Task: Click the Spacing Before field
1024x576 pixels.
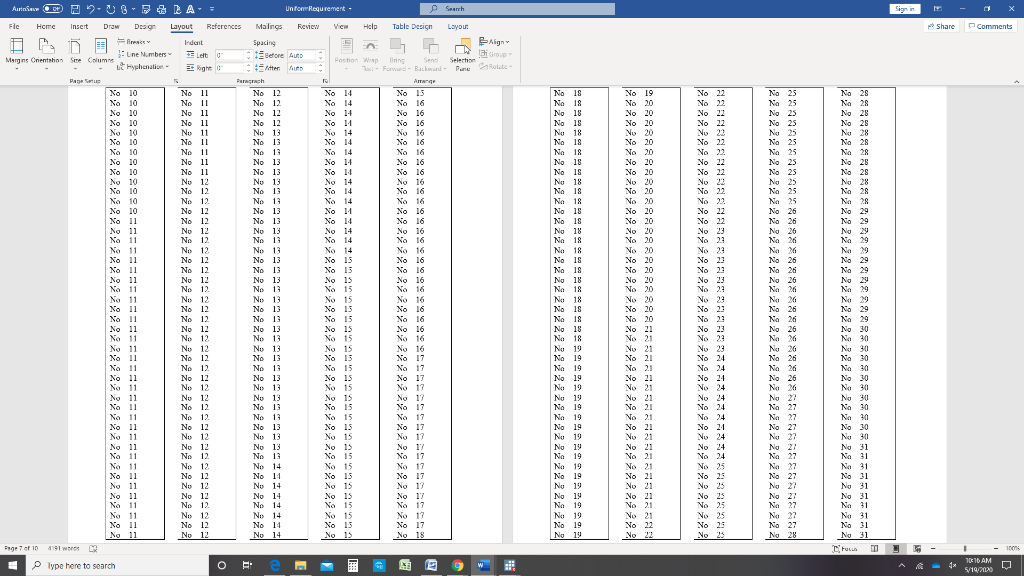Action: [x=302, y=56]
